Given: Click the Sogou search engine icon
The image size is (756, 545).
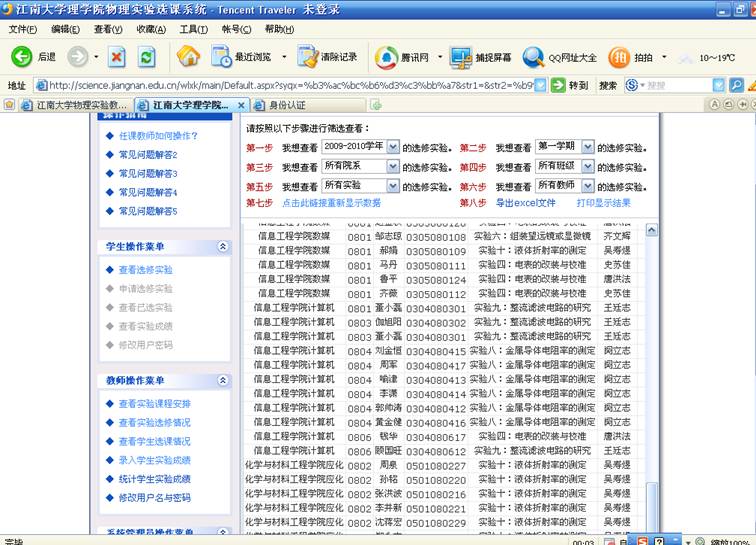Looking at the screenshot, I should [632, 85].
